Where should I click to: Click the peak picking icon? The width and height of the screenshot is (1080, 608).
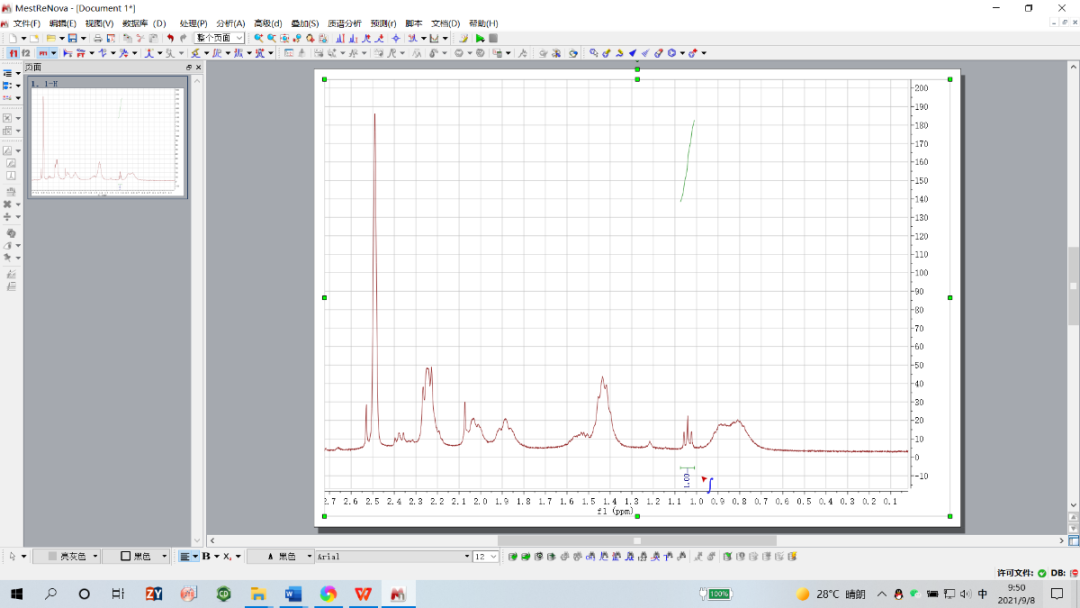[149, 53]
